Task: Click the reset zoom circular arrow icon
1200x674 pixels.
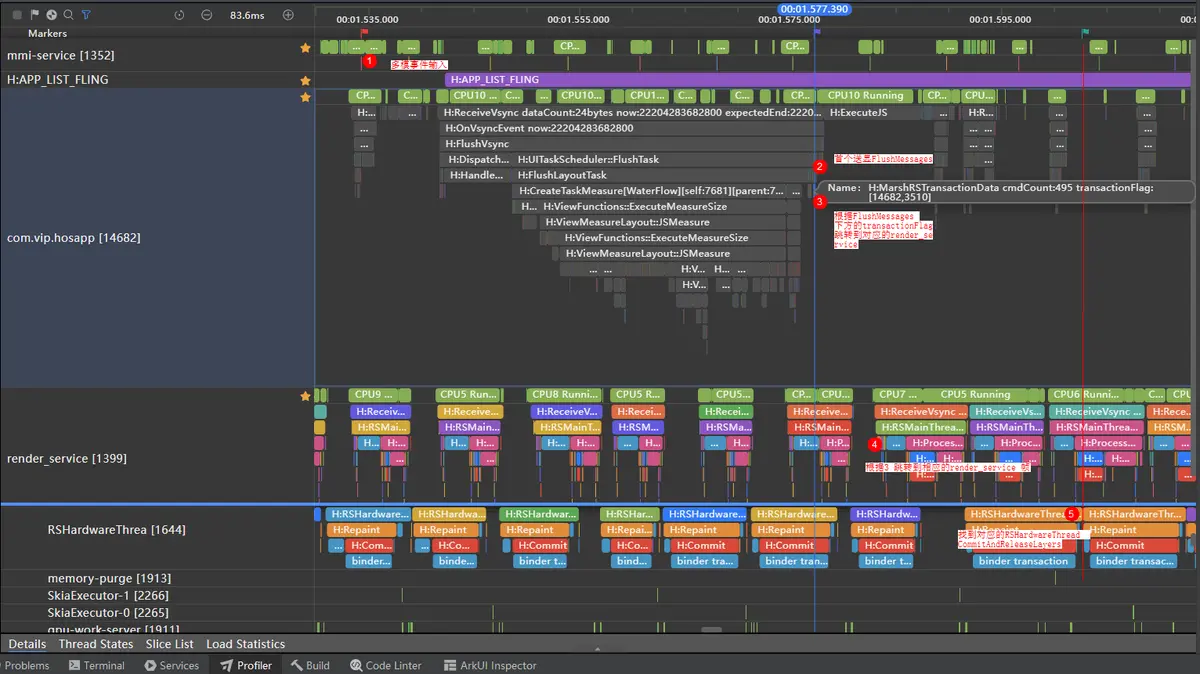Action: tap(179, 15)
